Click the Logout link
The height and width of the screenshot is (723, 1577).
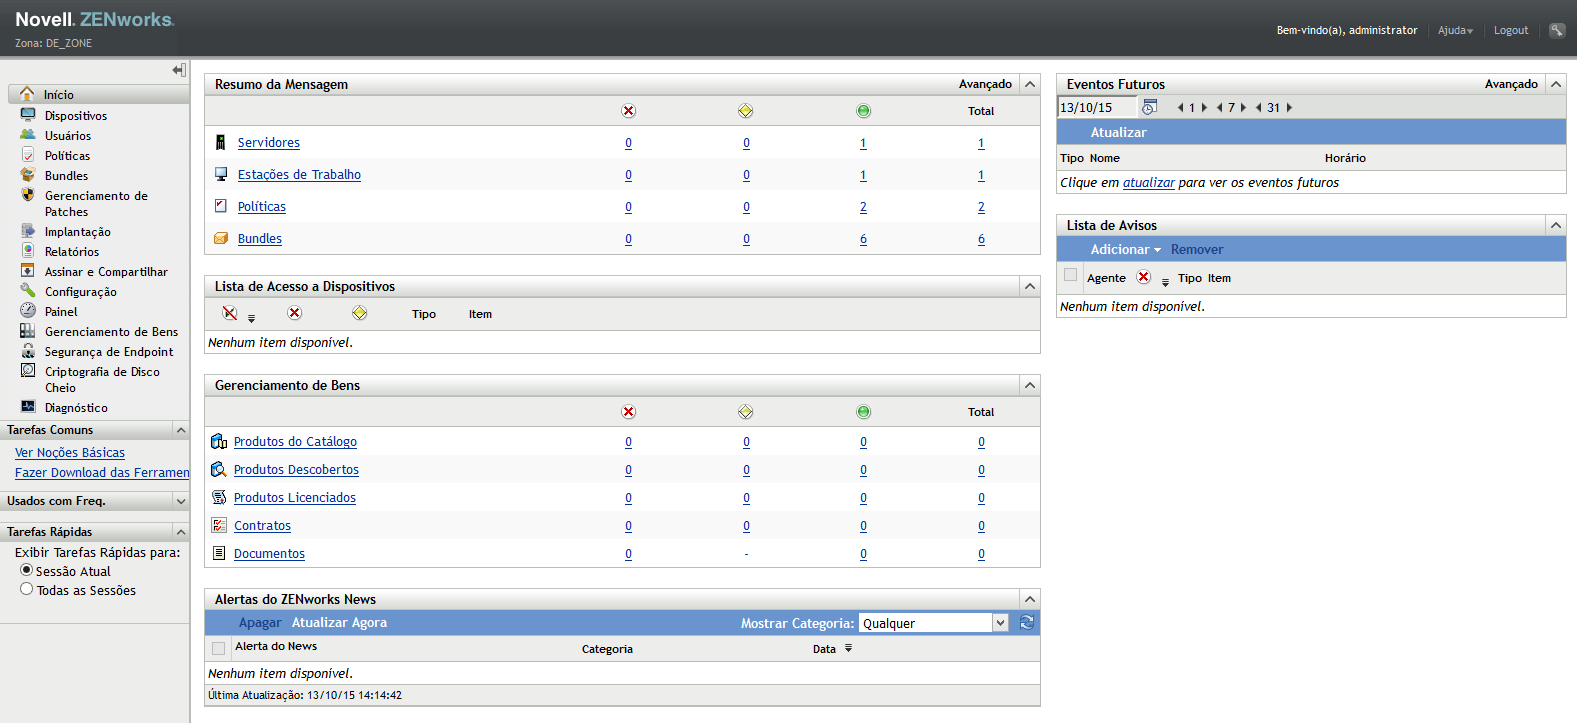[1511, 30]
